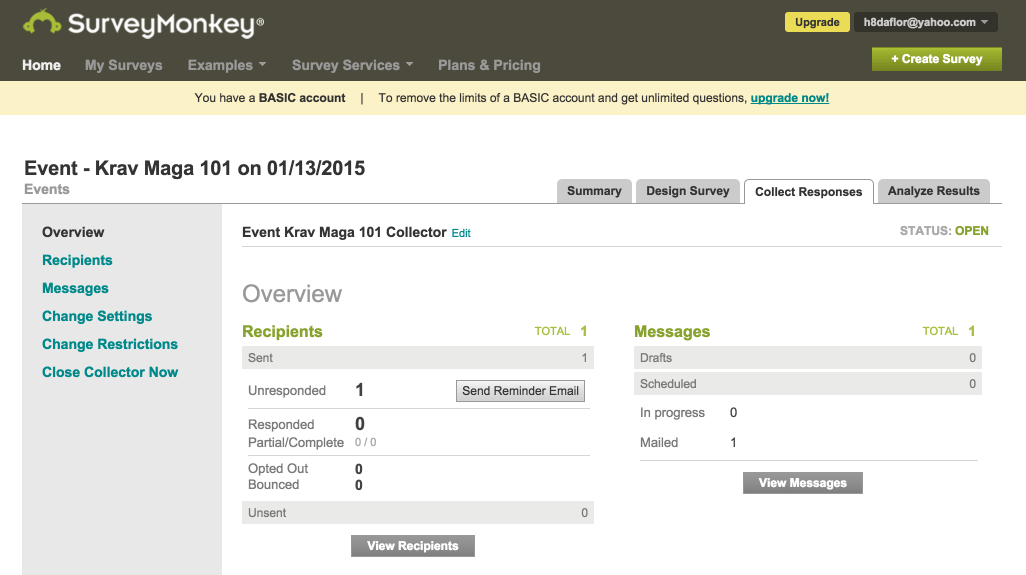Open Plans & Pricing page
Image resolution: width=1026 pixels, height=575 pixels.
tap(489, 65)
